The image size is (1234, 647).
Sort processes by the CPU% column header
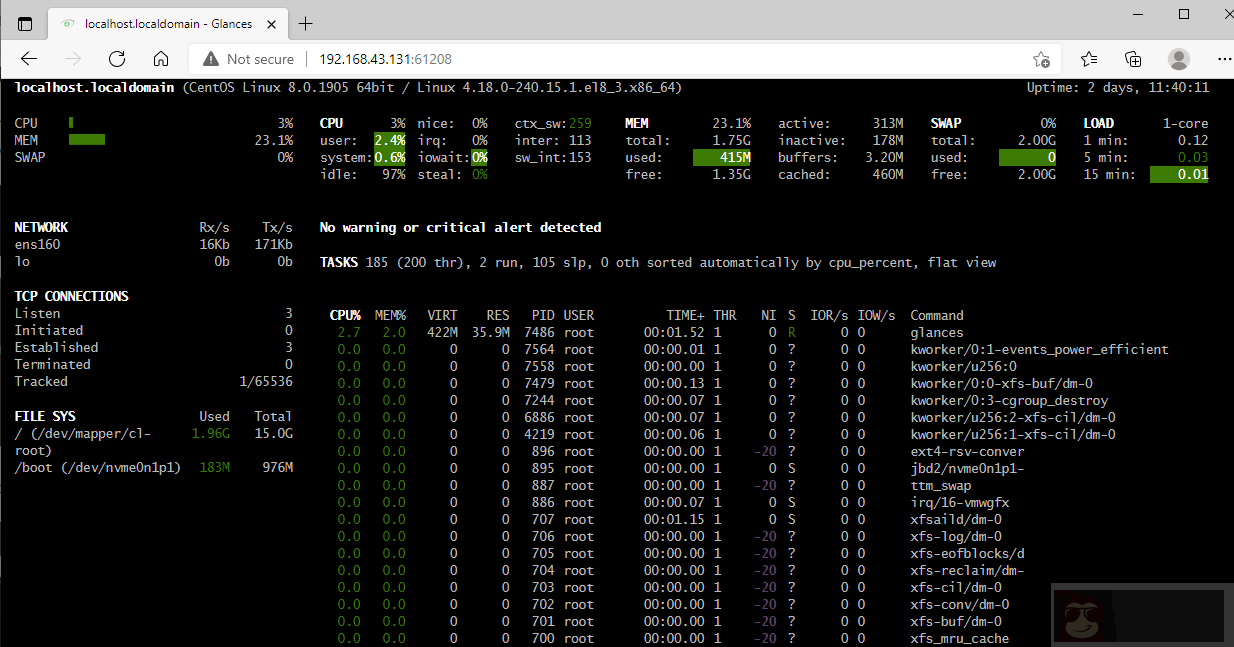pyautogui.click(x=345, y=315)
